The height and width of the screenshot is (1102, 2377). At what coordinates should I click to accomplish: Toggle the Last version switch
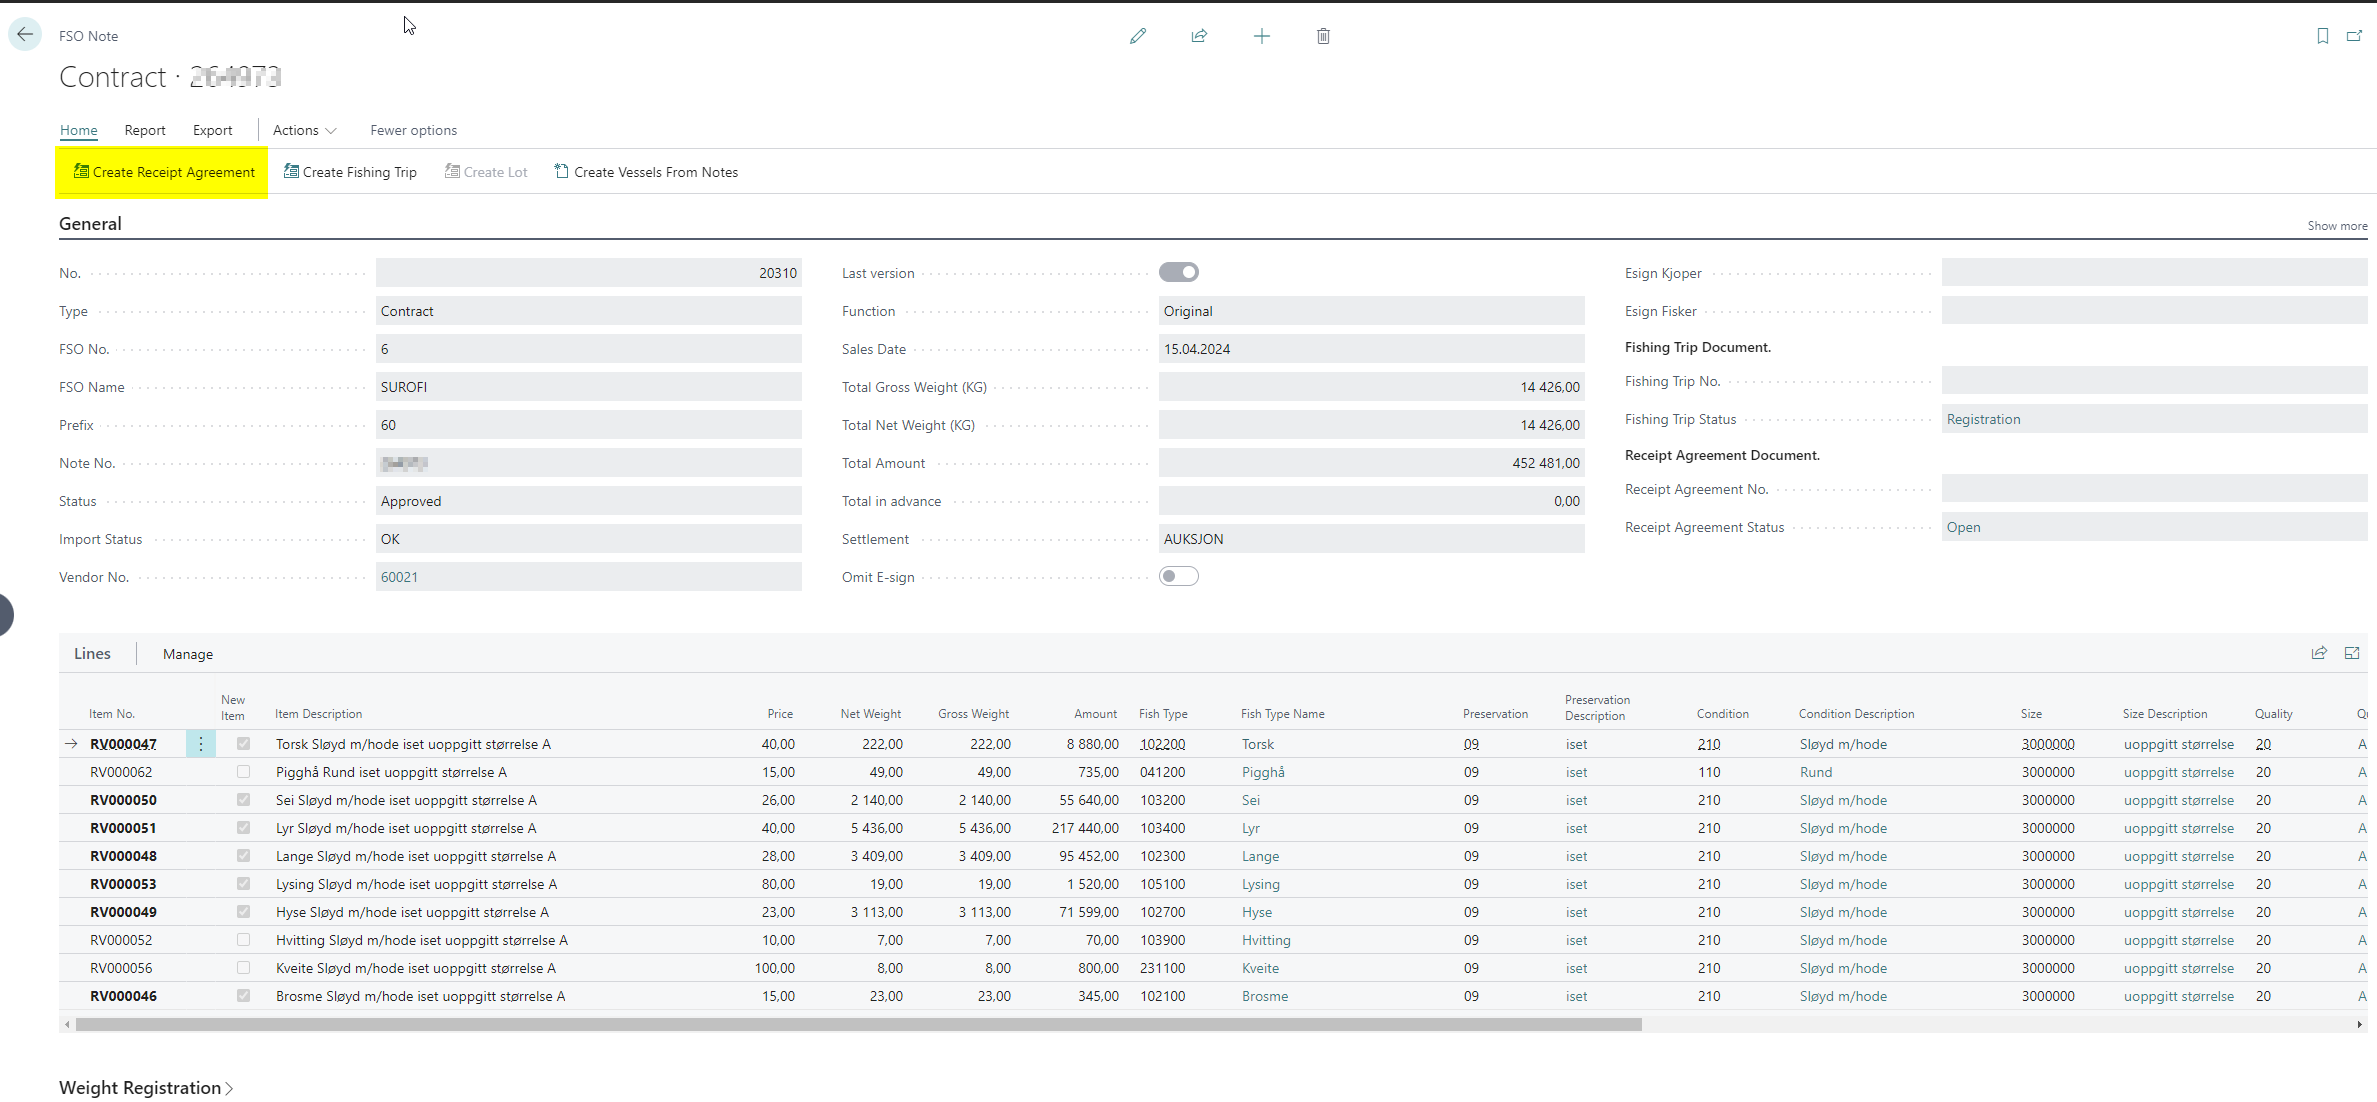[1178, 272]
